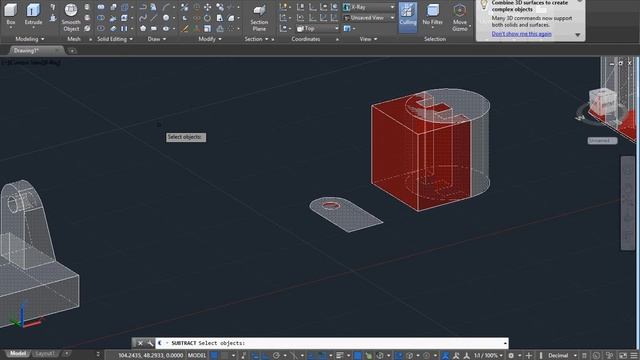Click the solid intersect icon in Solid Editing
The width and height of the screenshot is (640, 360).
[100, 29]
